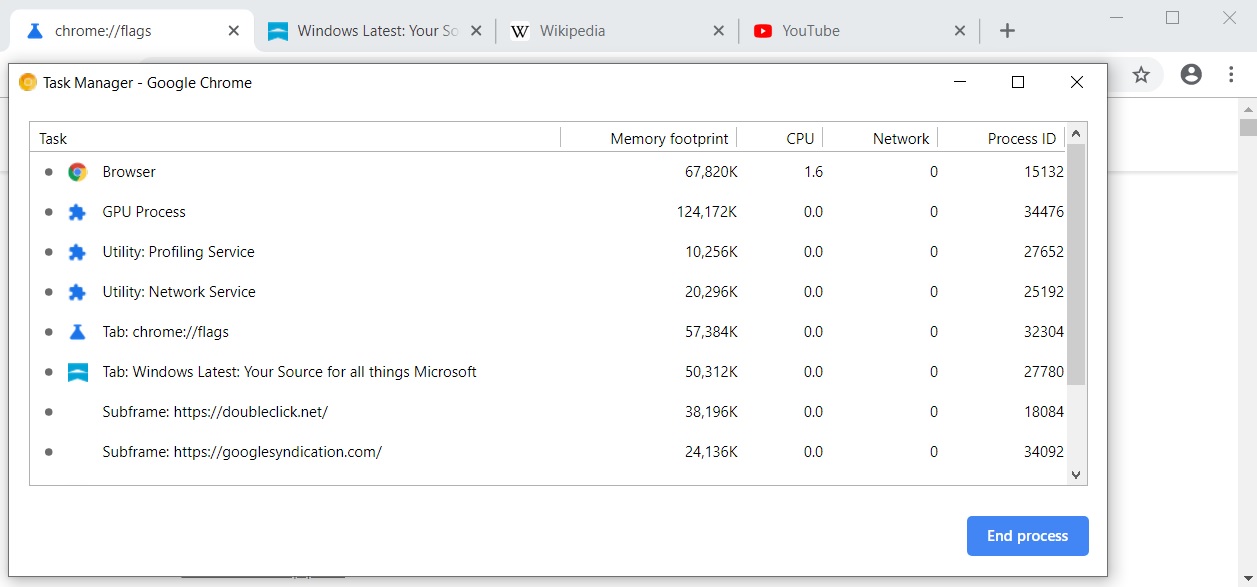This screenshot has width=1257, height=587.
Task: Click memory value 10,256K
Action: (x=711, y=252)
